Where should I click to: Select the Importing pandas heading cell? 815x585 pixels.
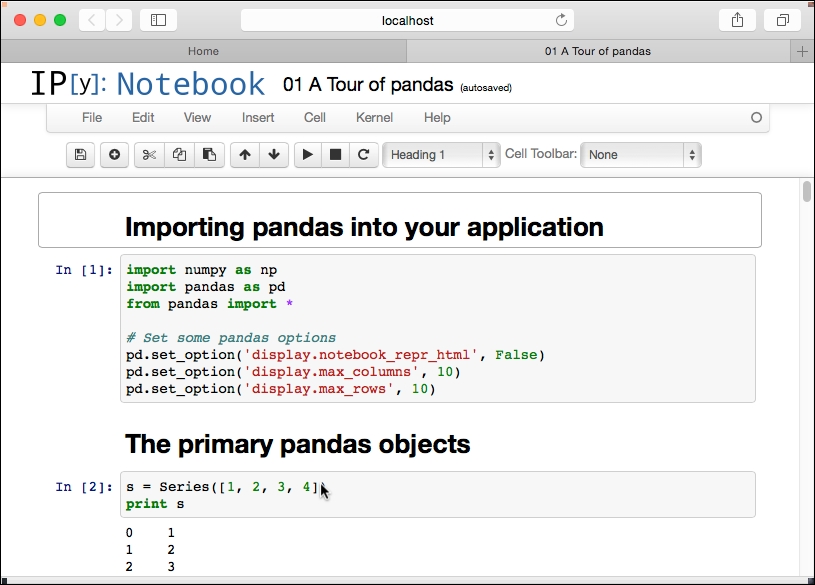point(400,220)
